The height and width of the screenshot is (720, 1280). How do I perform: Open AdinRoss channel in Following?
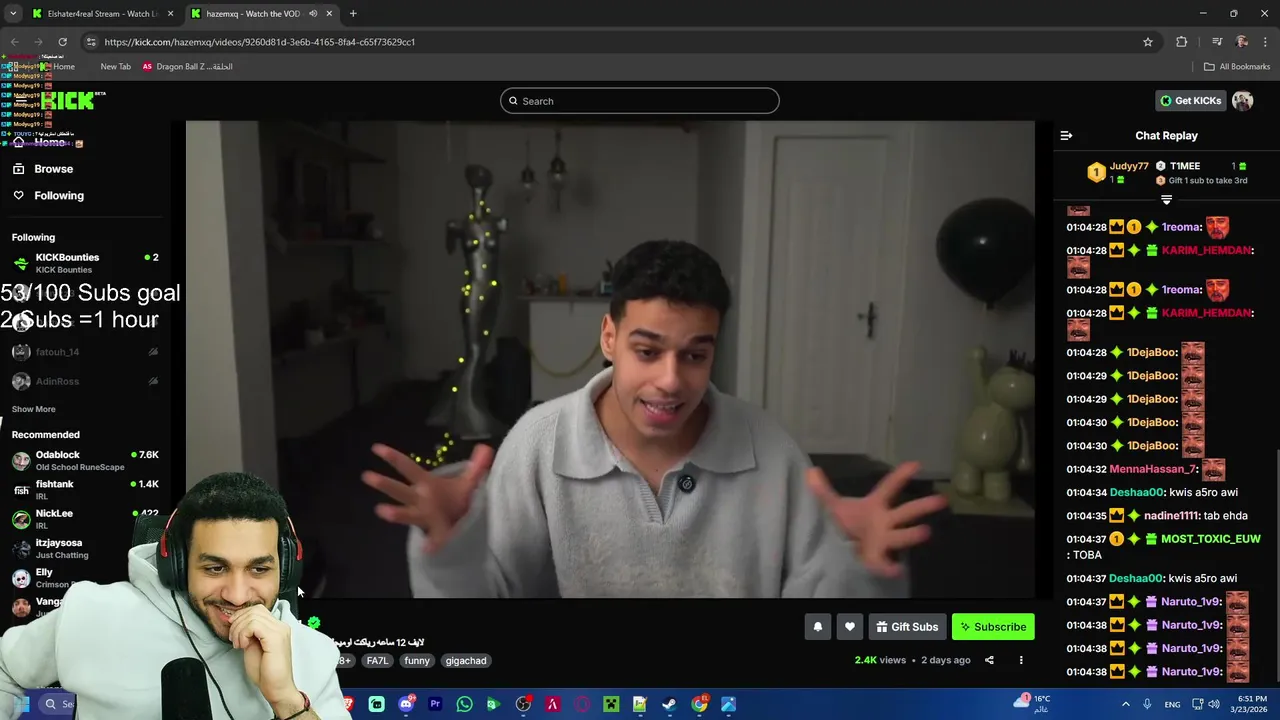click(85, 381)
